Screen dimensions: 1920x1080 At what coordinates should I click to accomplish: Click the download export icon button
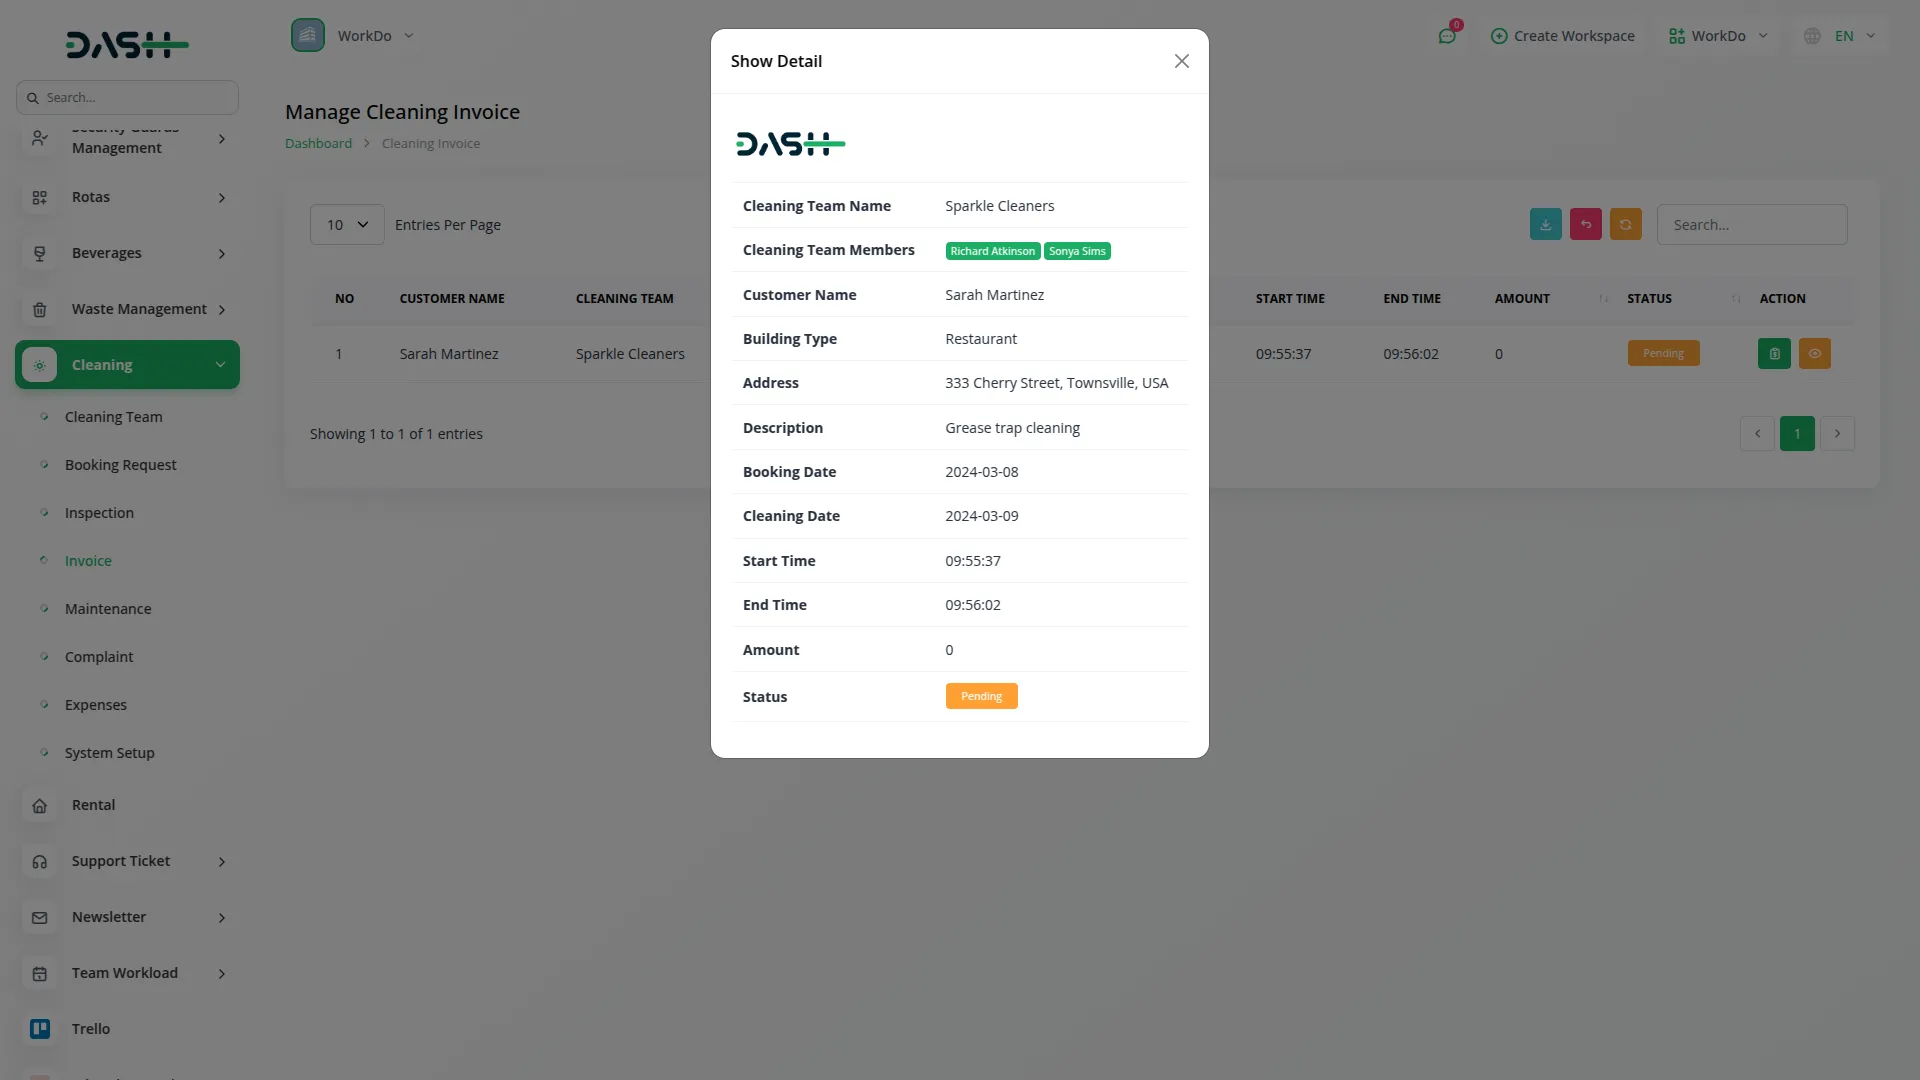click(1545, 225)
